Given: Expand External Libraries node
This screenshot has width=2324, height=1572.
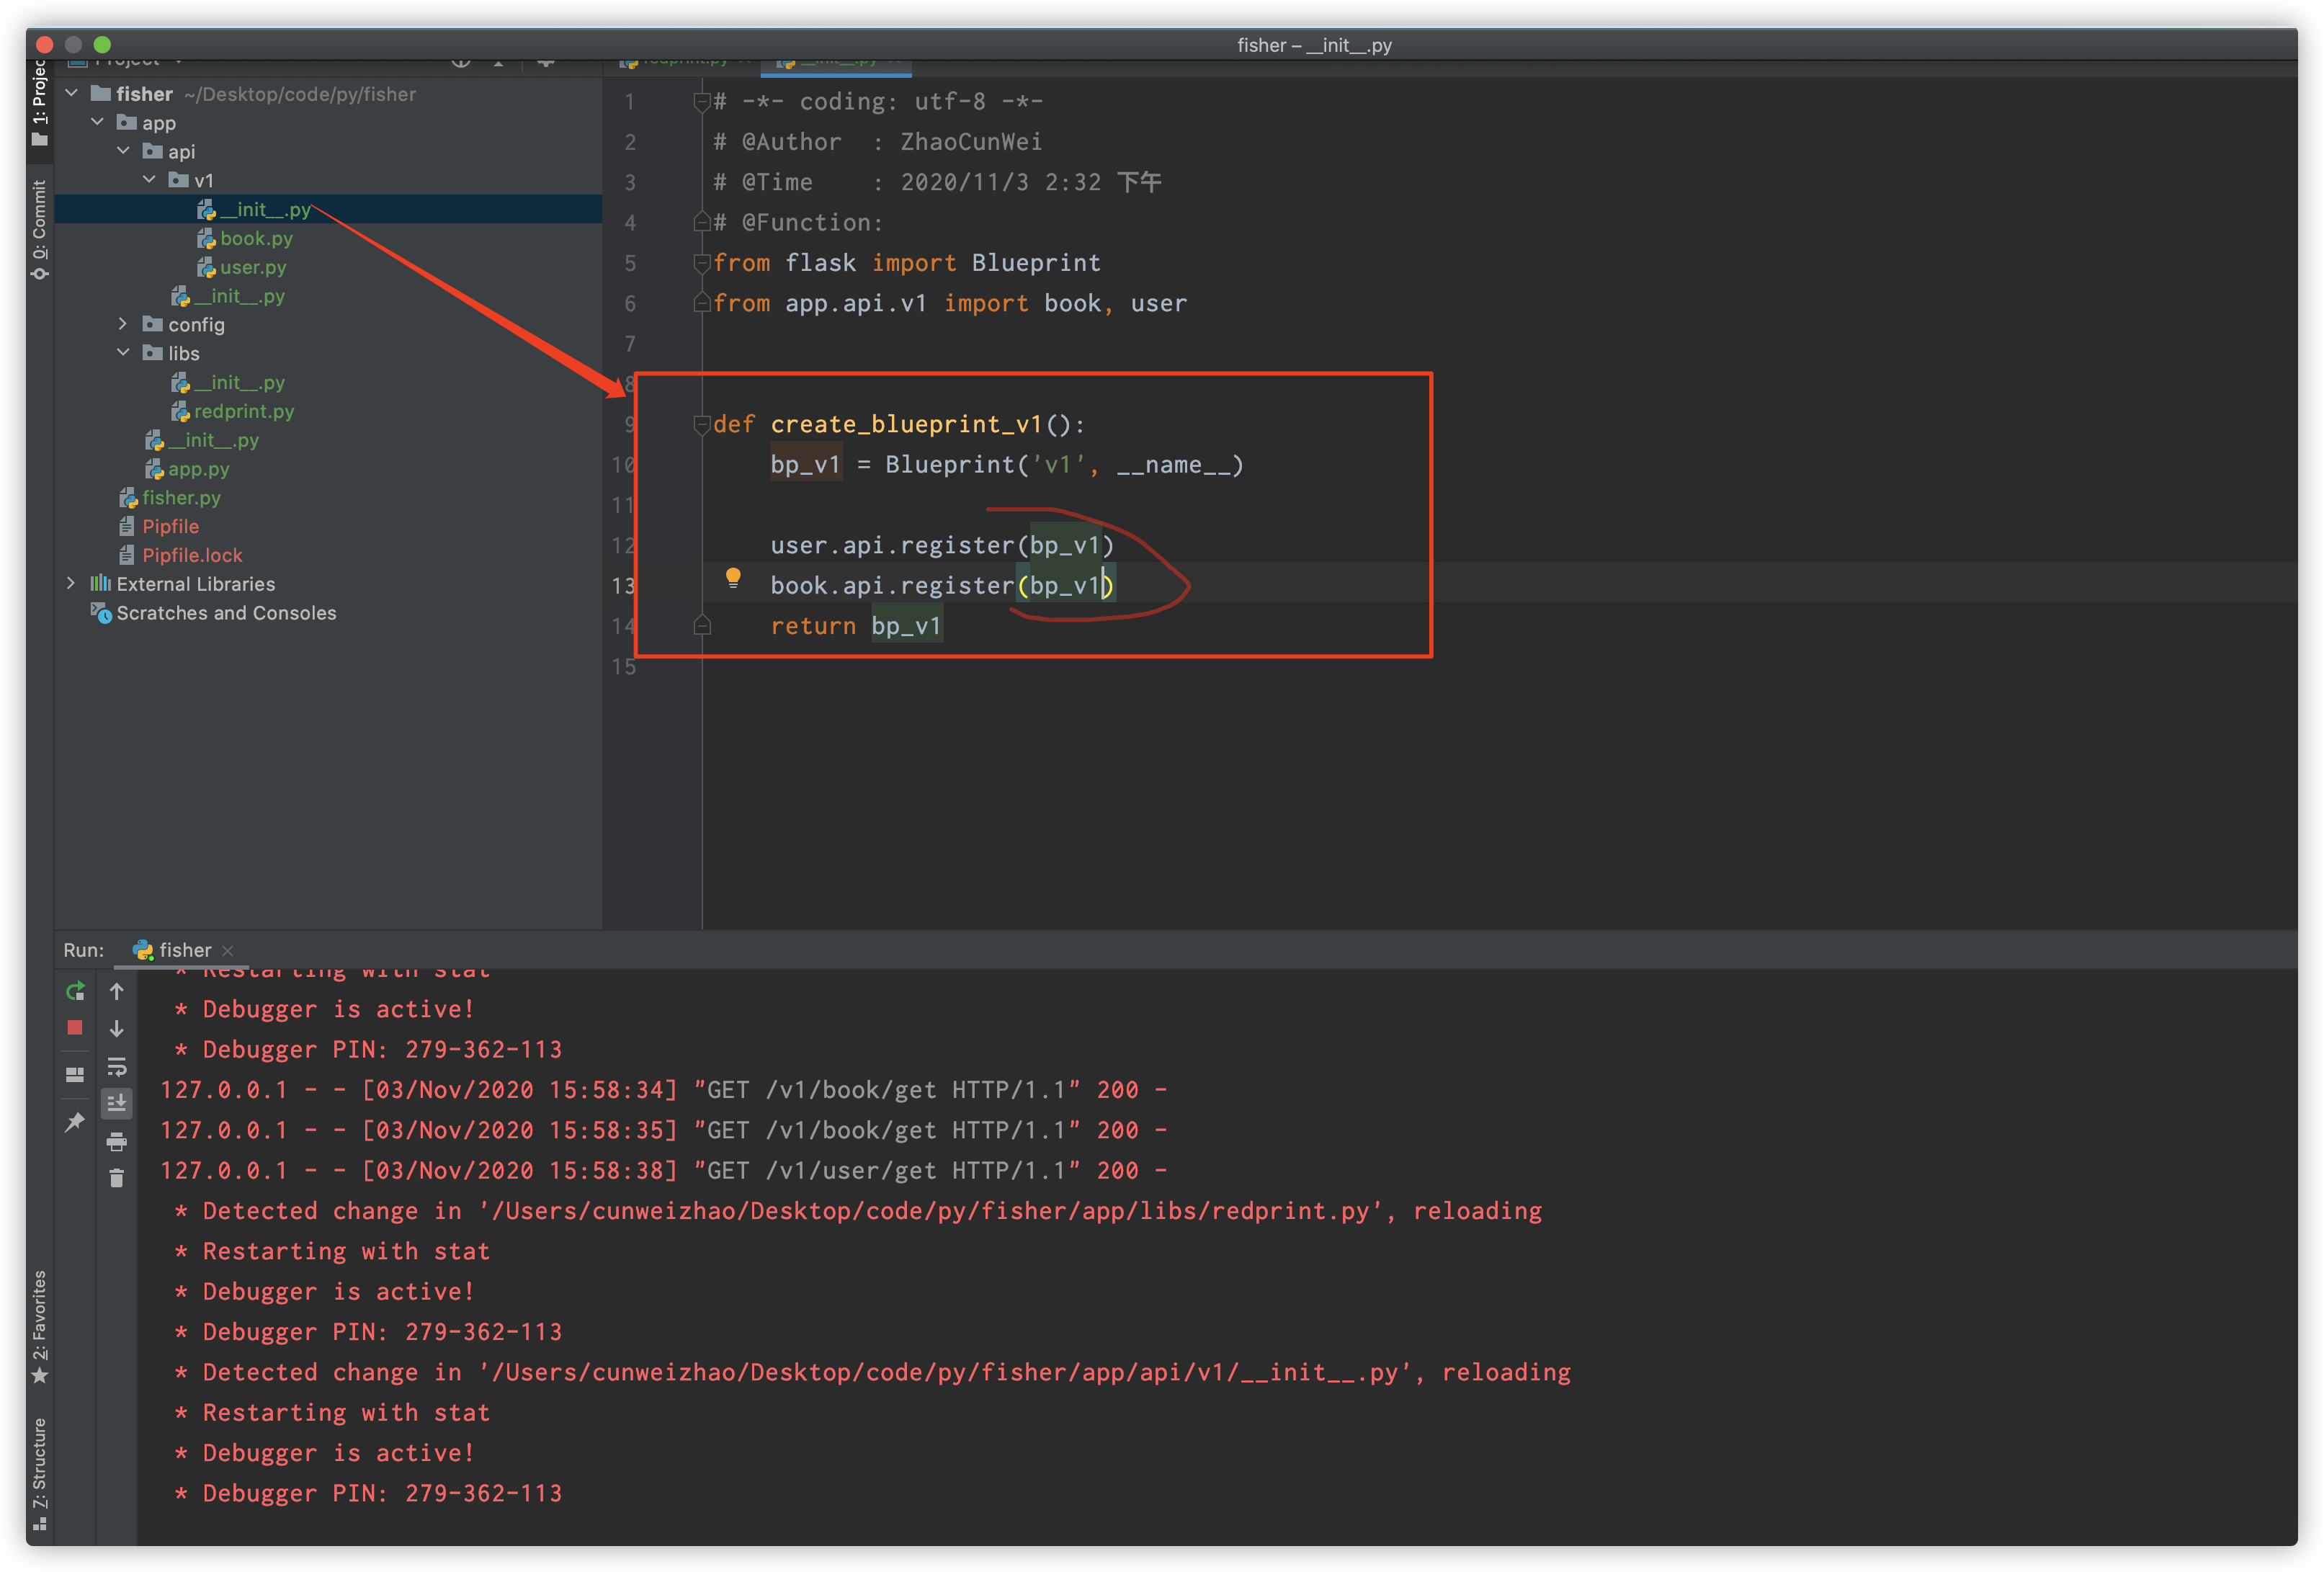Looking at the screenshot, I should point(71,583).
